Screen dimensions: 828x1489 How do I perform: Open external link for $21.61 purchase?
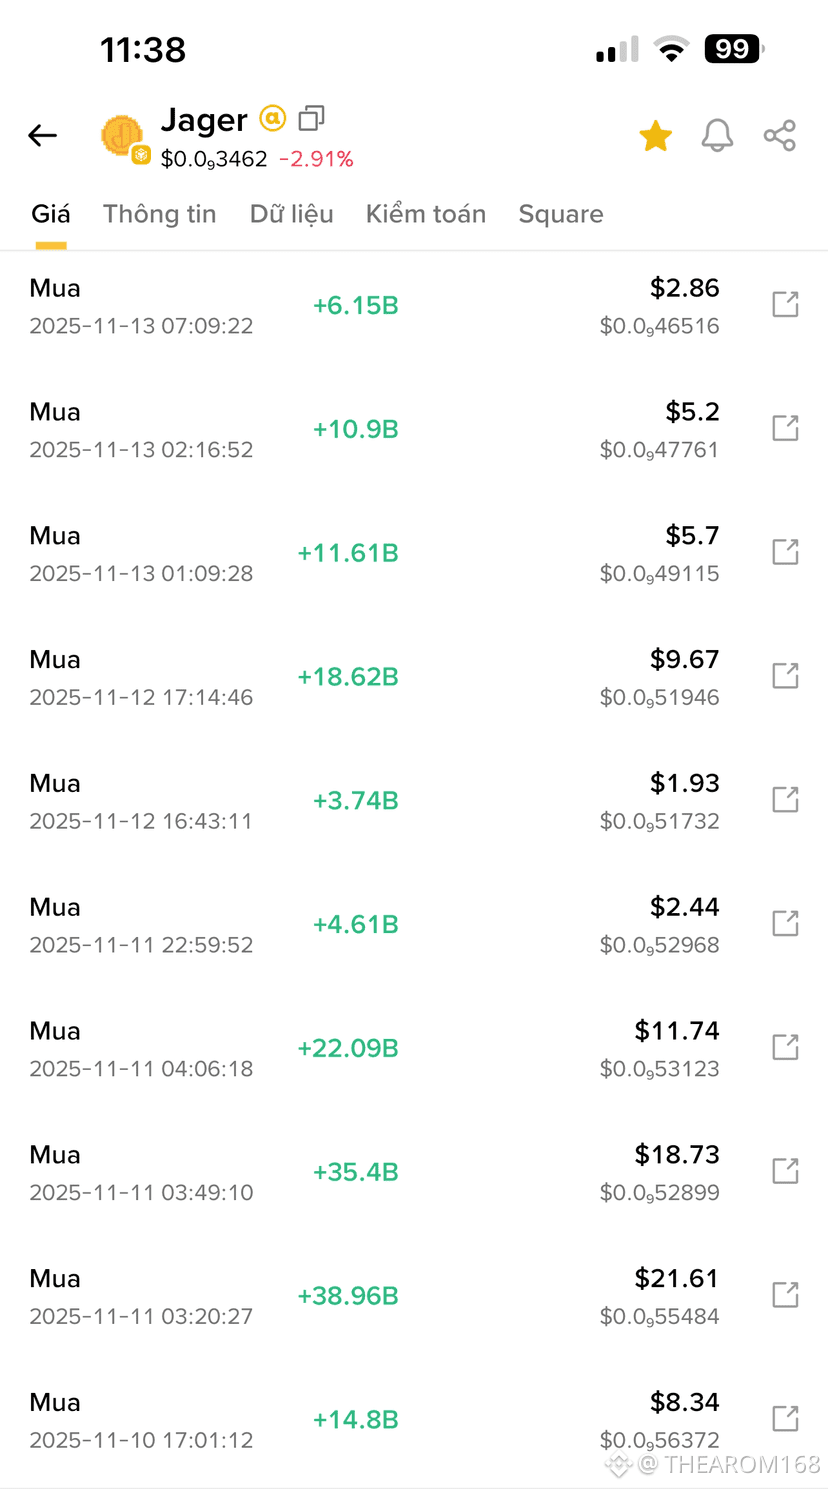point(786,1295)
